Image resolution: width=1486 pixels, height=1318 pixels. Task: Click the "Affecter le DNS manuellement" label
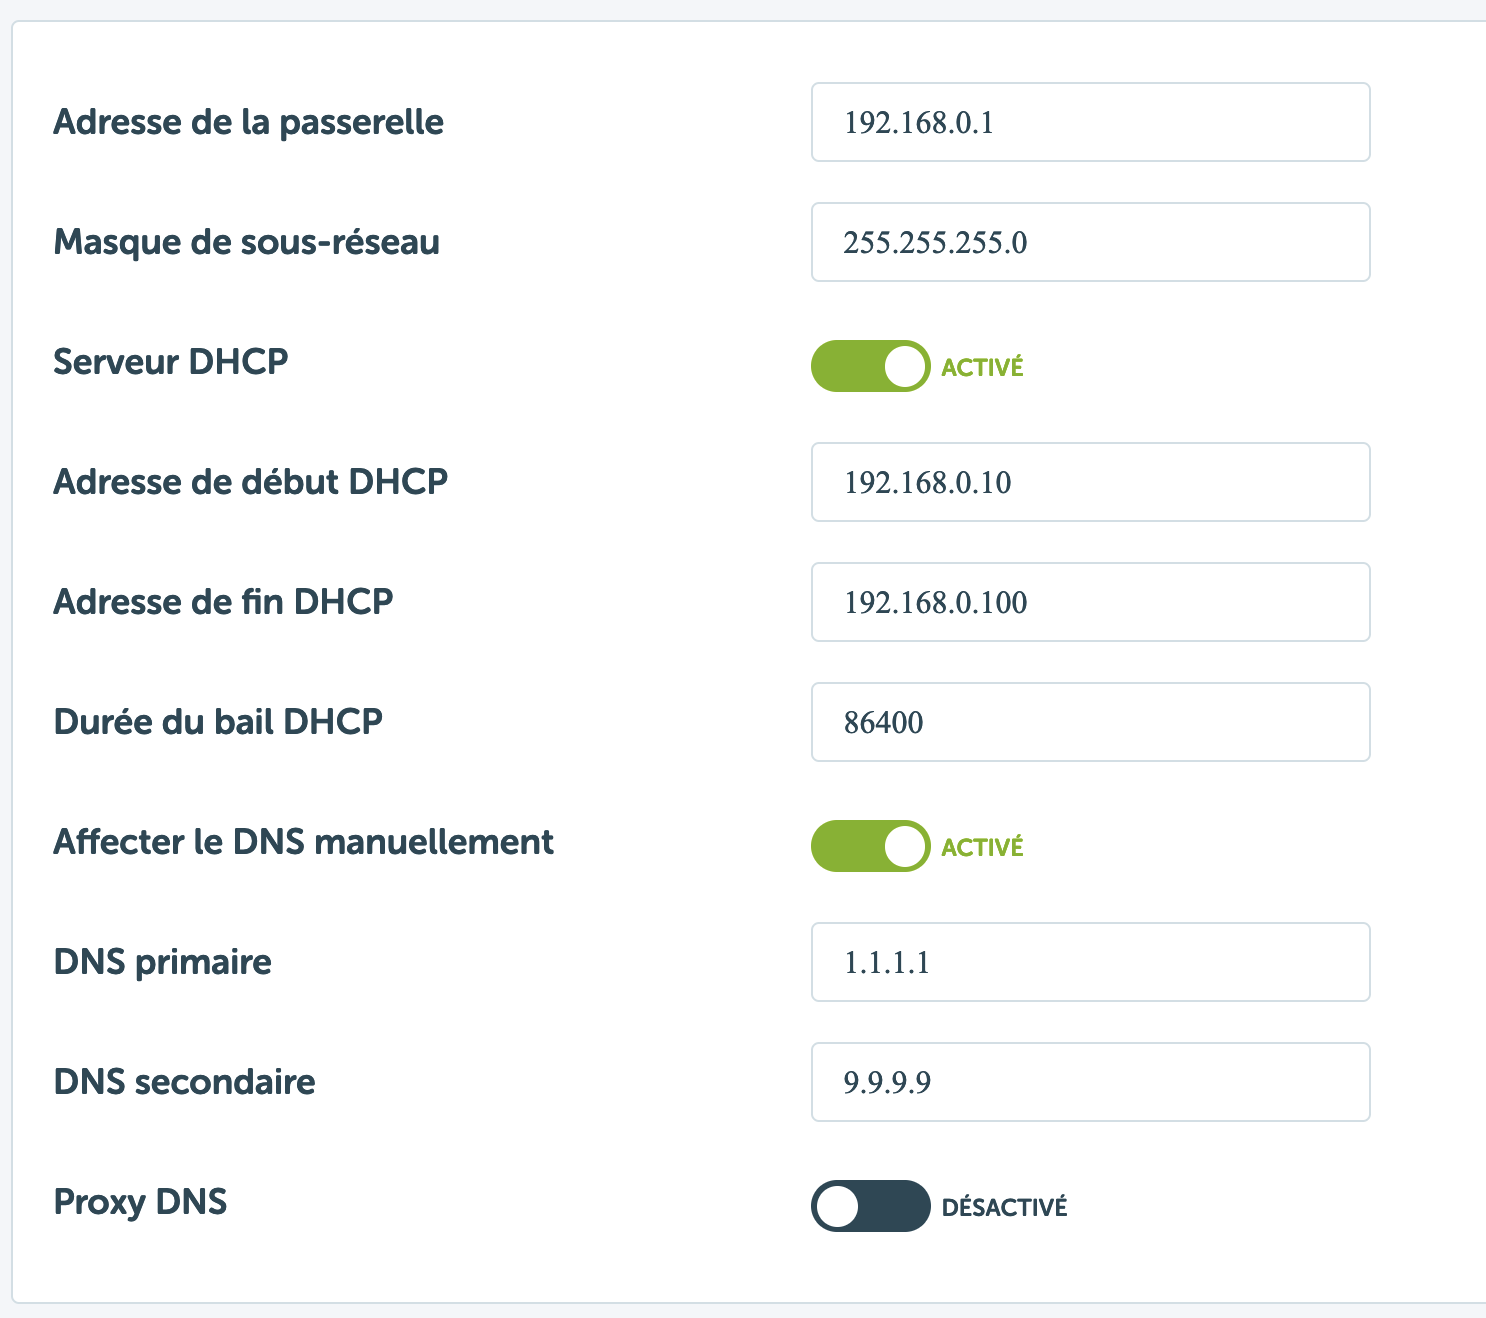point(303,842)
